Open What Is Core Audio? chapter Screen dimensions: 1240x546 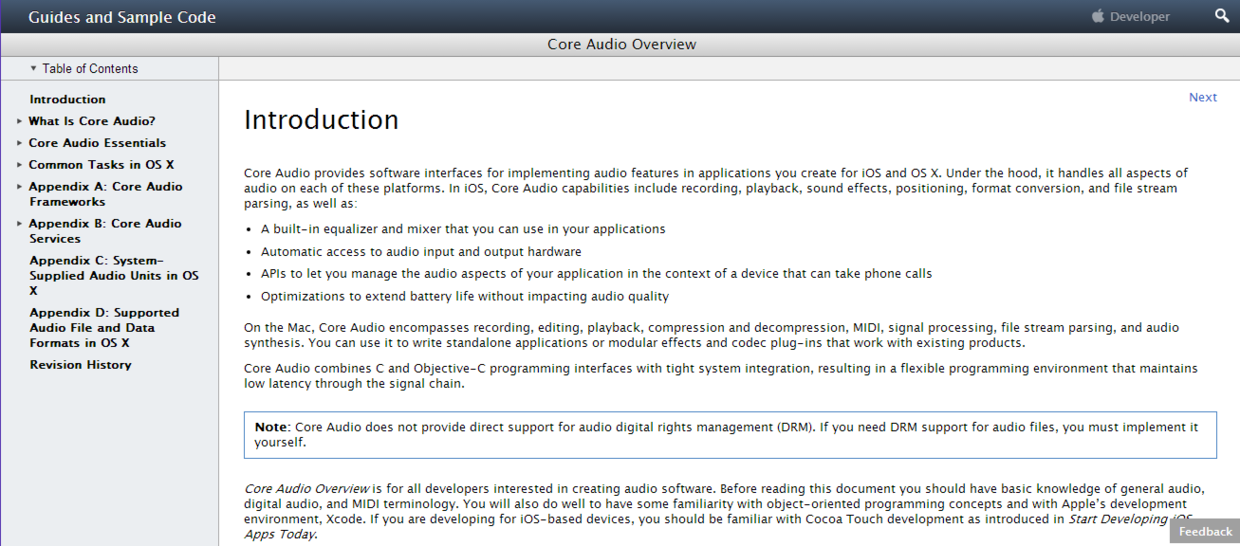point(92,121)
